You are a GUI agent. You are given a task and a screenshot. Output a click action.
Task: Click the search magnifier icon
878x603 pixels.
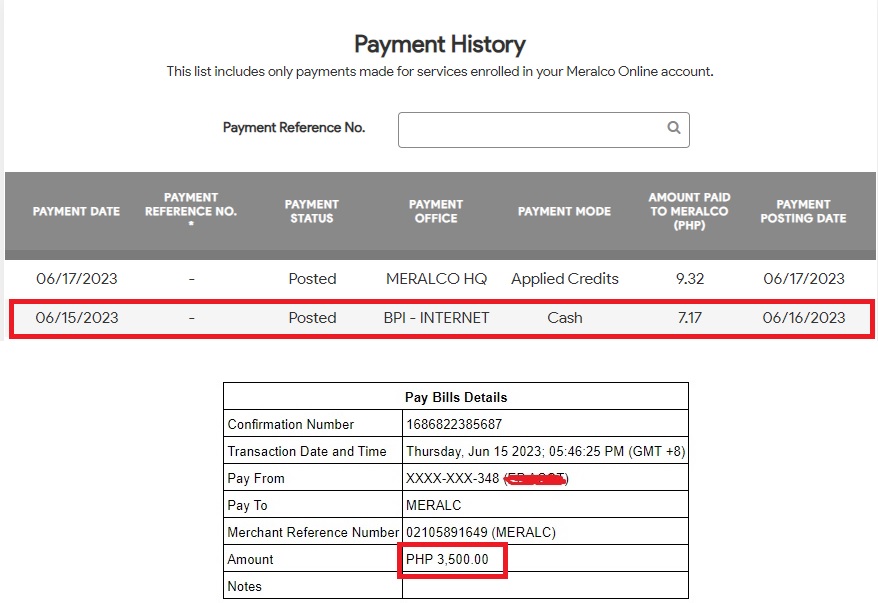pyautogui.click(x=674, y=128)
